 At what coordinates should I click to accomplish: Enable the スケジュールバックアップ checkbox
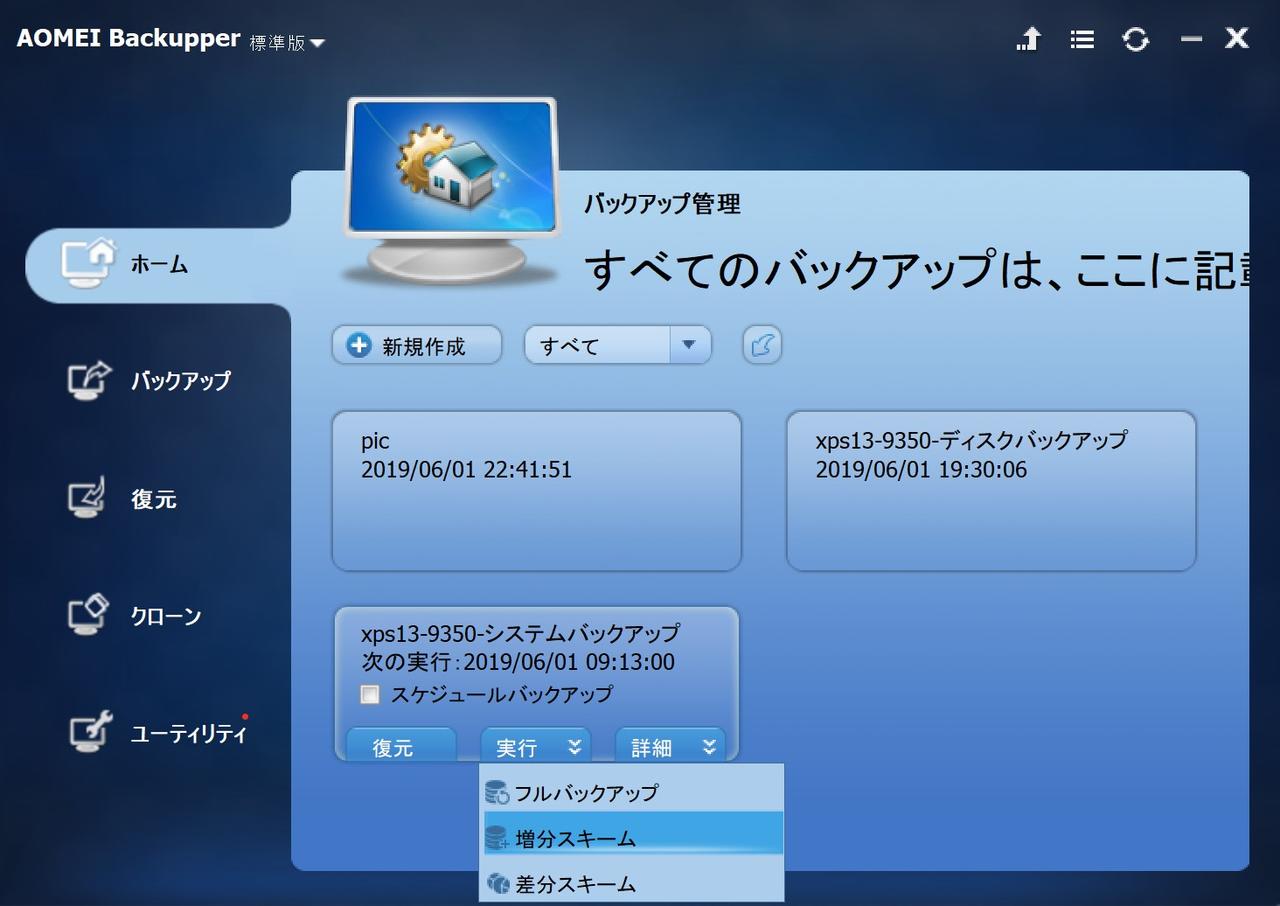click(x=370, y=694)
